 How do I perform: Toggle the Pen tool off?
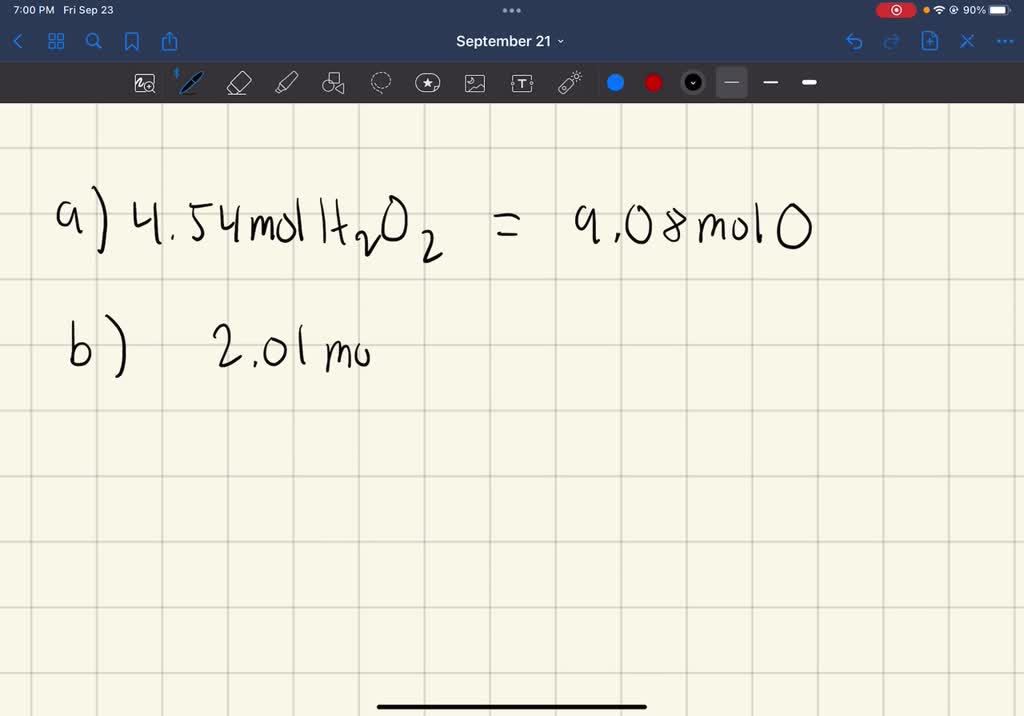190,82
